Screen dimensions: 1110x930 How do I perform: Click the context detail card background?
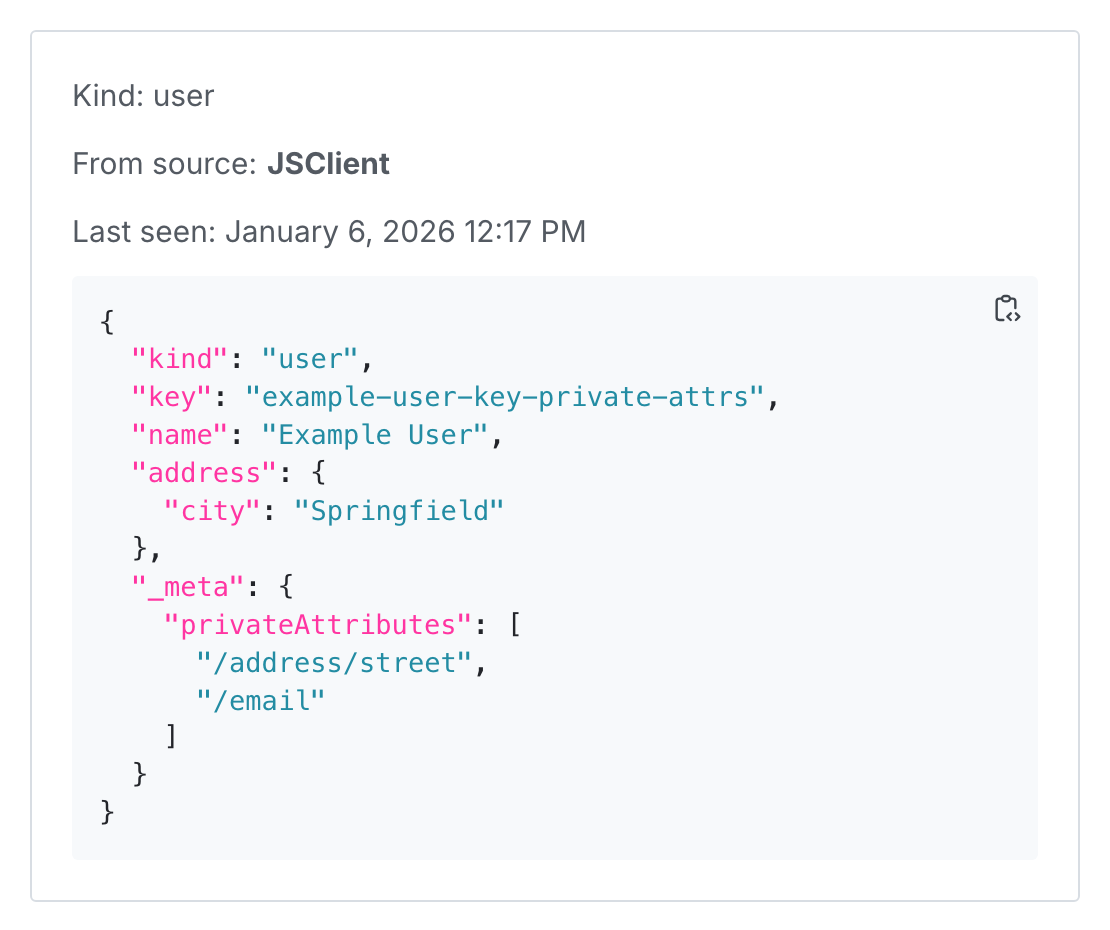pyautogui.click(x=555, y=880)
